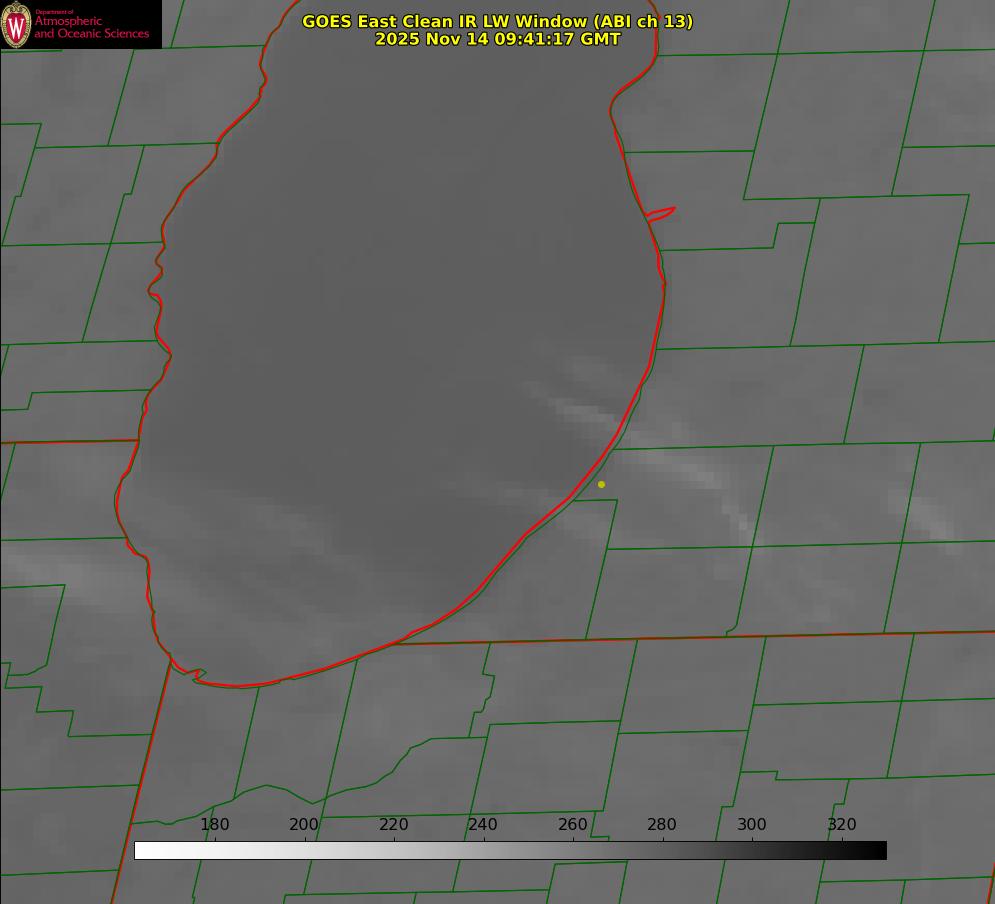Click the mid-gray center of the colorbar
Viewport: 995px width, 904px height.
pyautogui.click(x=510, y=850)
